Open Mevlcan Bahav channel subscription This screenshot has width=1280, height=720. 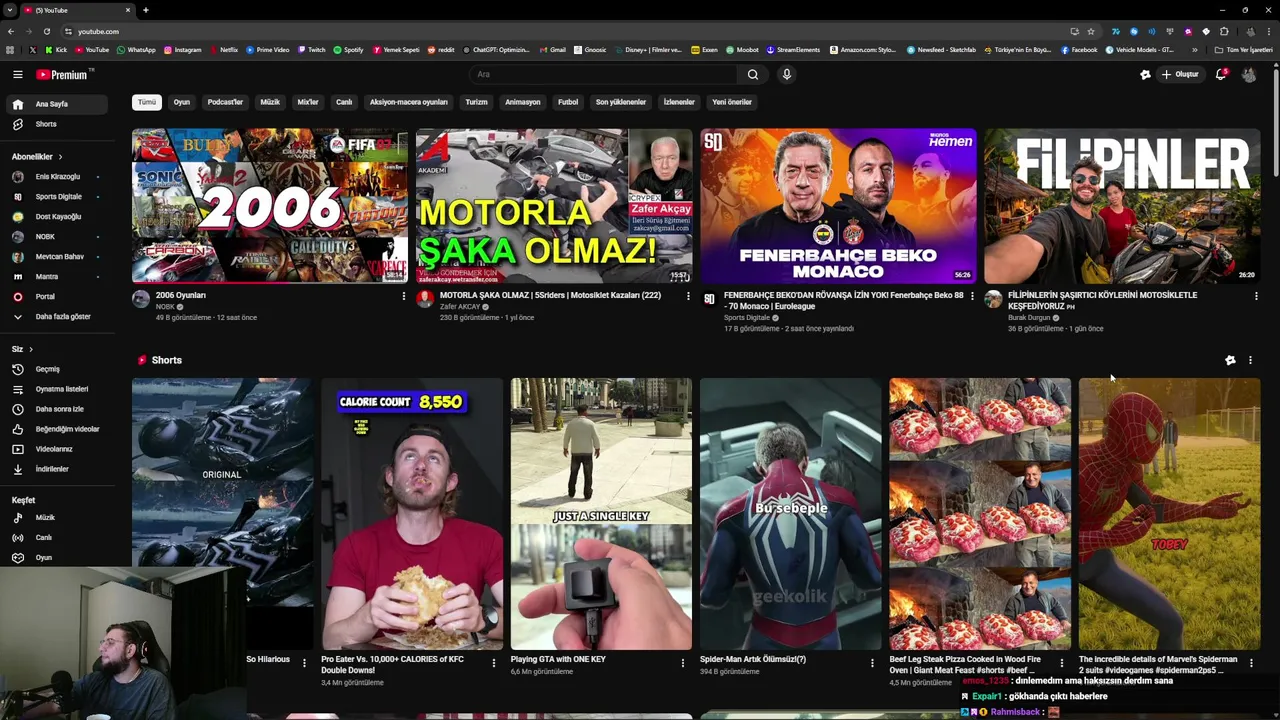(55, 257)
